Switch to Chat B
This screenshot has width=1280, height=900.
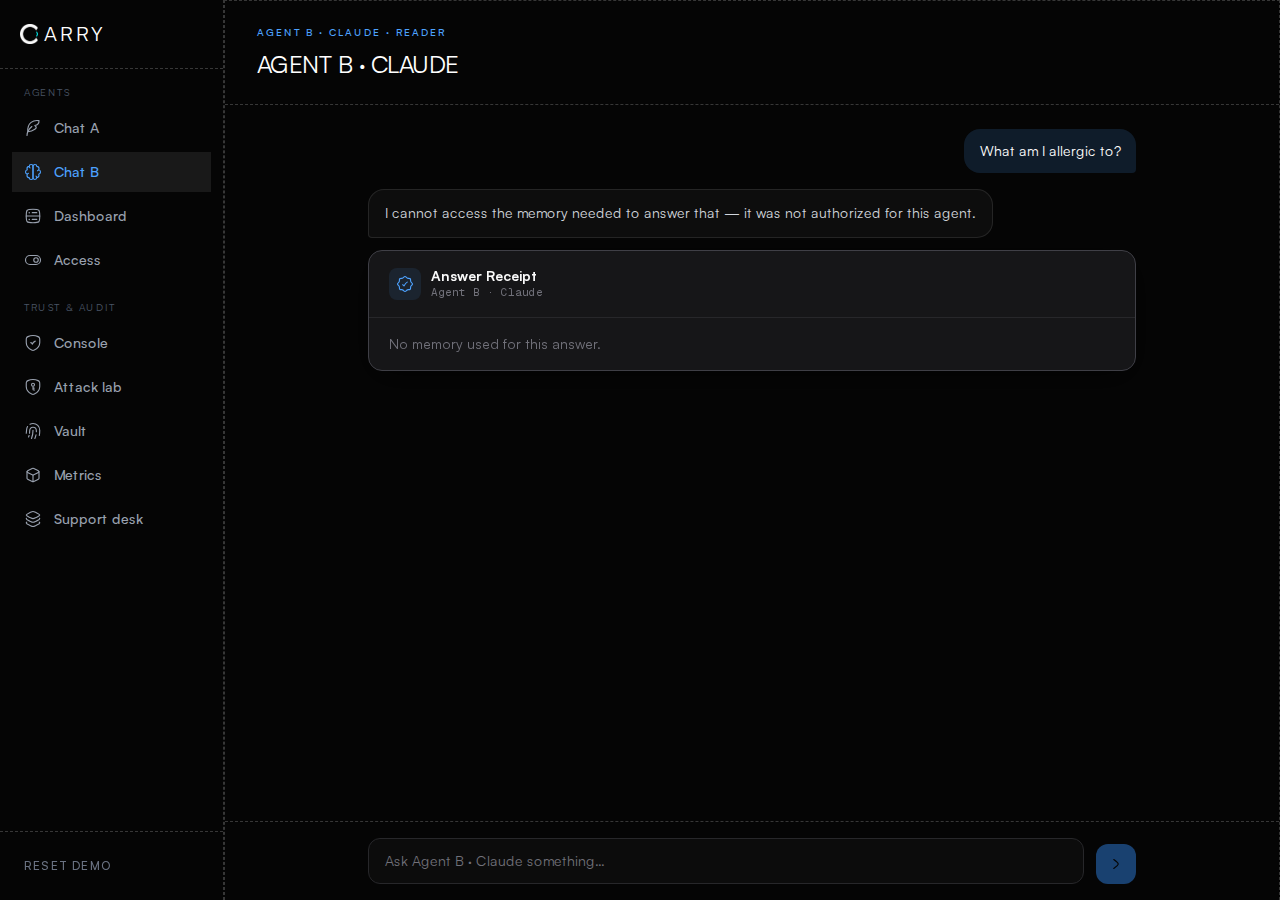click(111, 172)
